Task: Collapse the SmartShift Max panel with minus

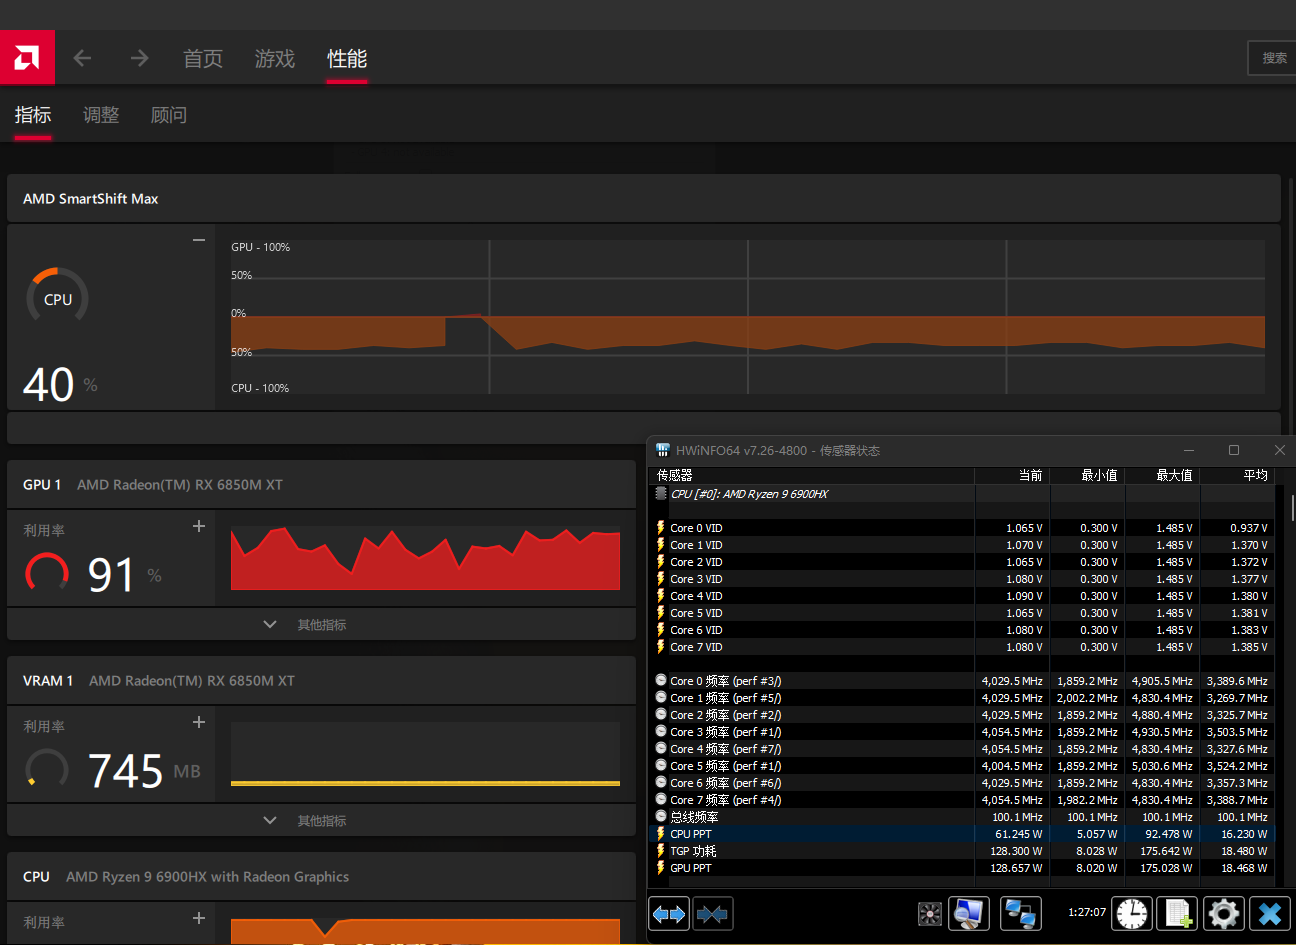Action: pyautogui.click(x=199, y=240)
